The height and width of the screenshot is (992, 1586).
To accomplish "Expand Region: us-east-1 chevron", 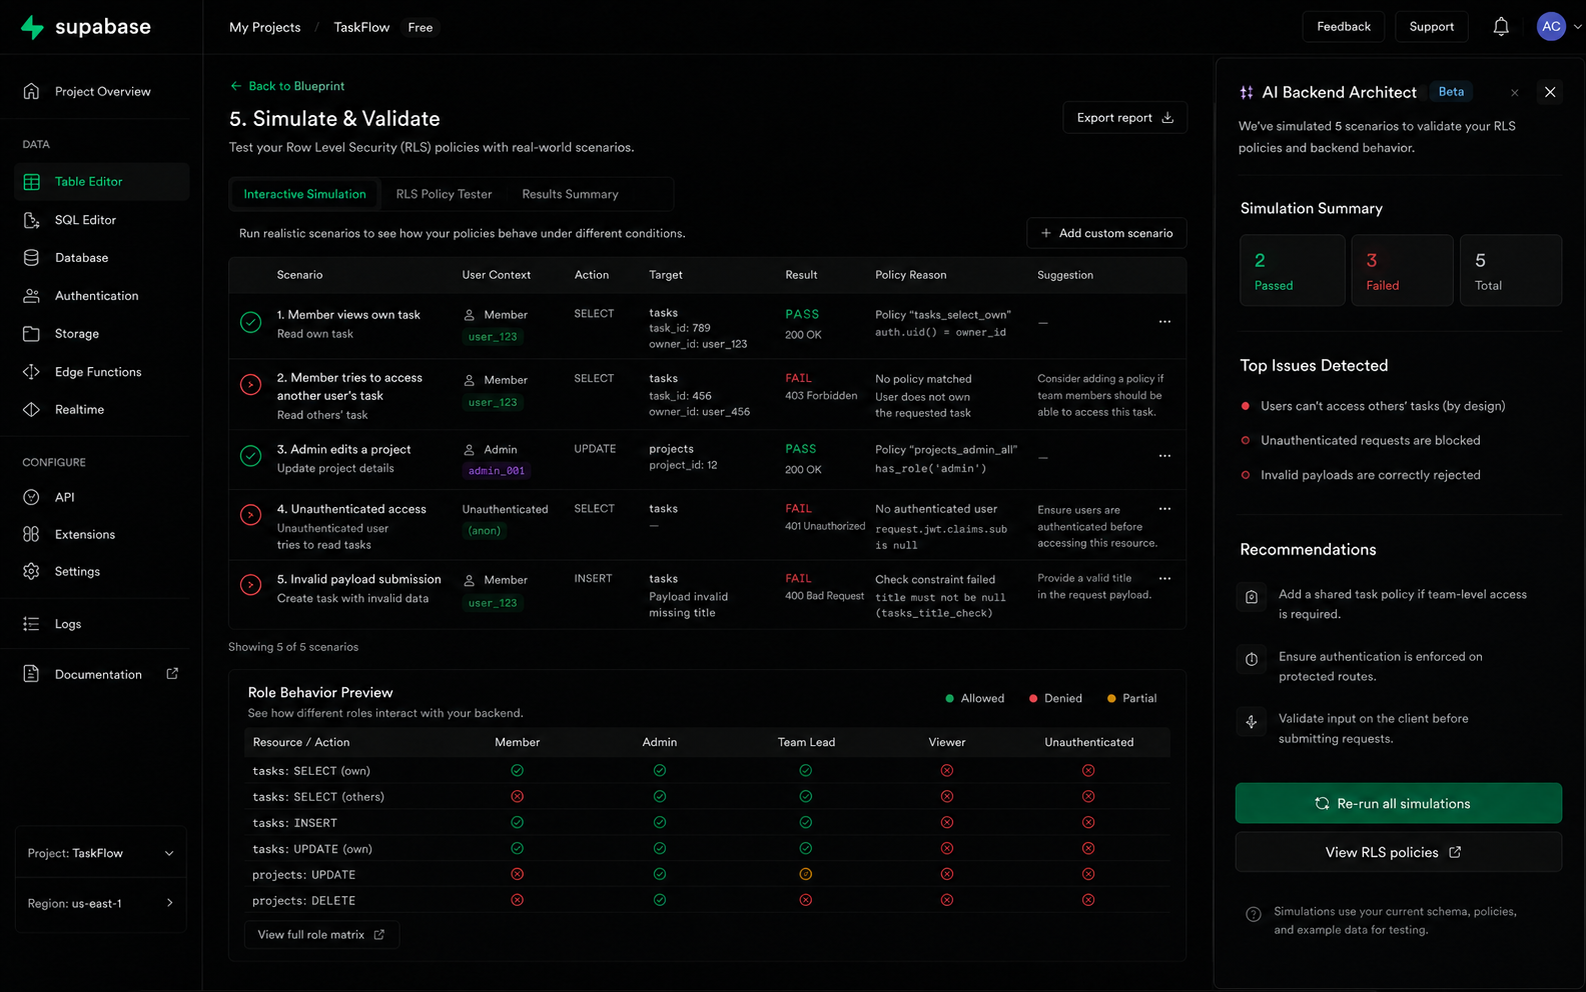I will pos(170,903).
